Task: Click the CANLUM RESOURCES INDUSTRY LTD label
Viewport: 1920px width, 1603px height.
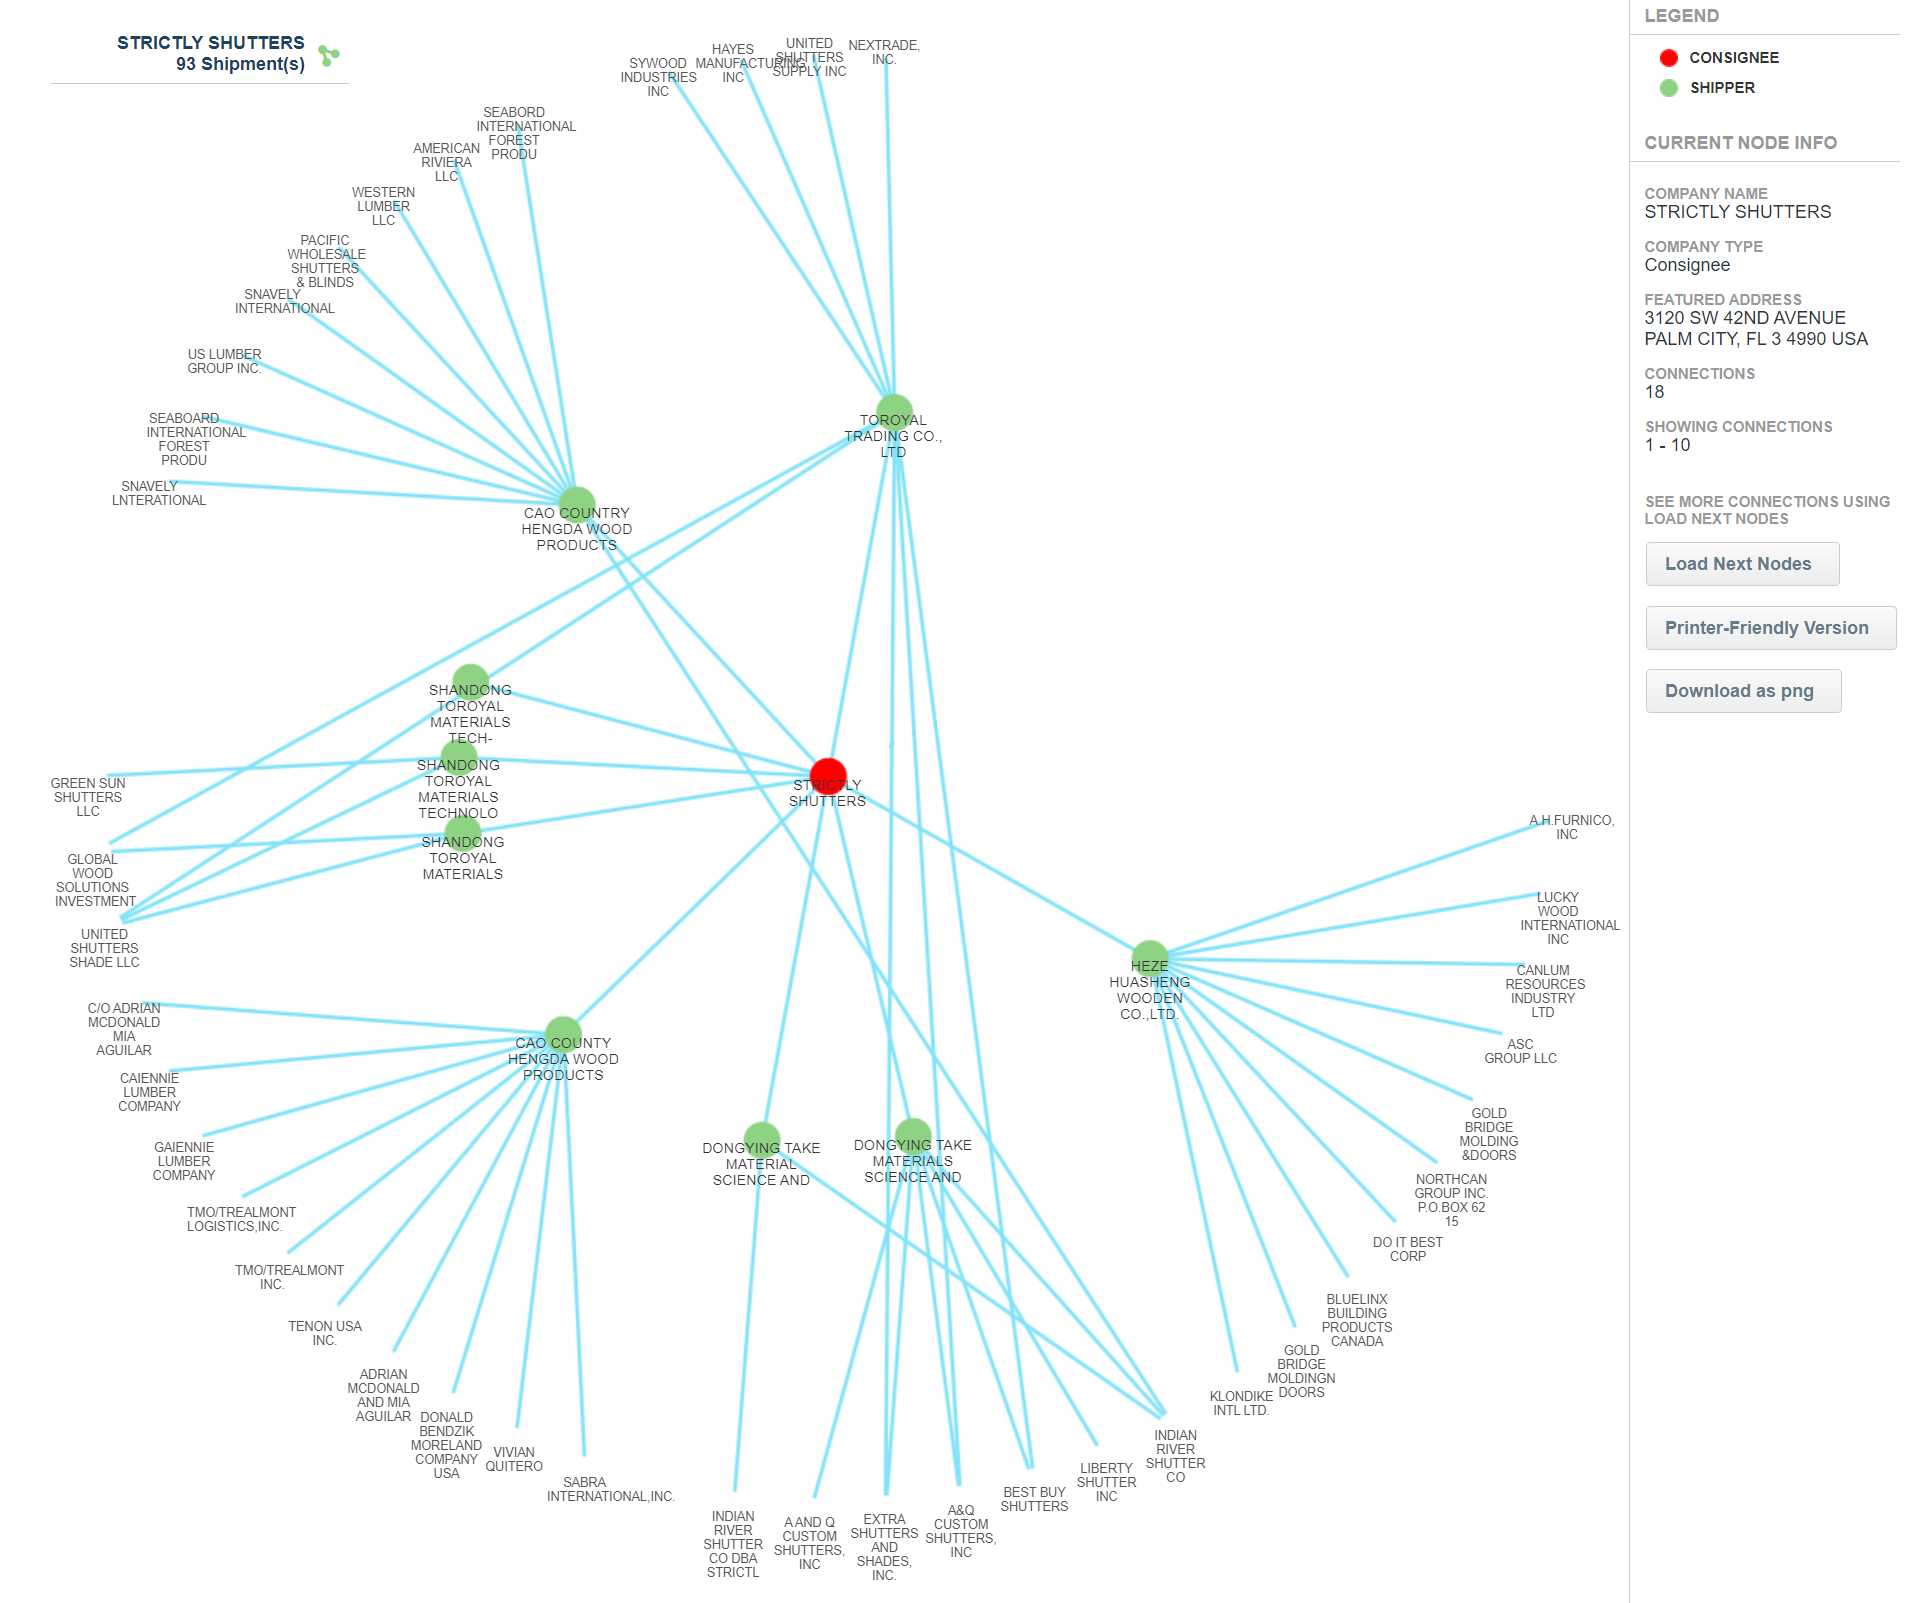Action: pyautogui.click(x=1544, y=991)
